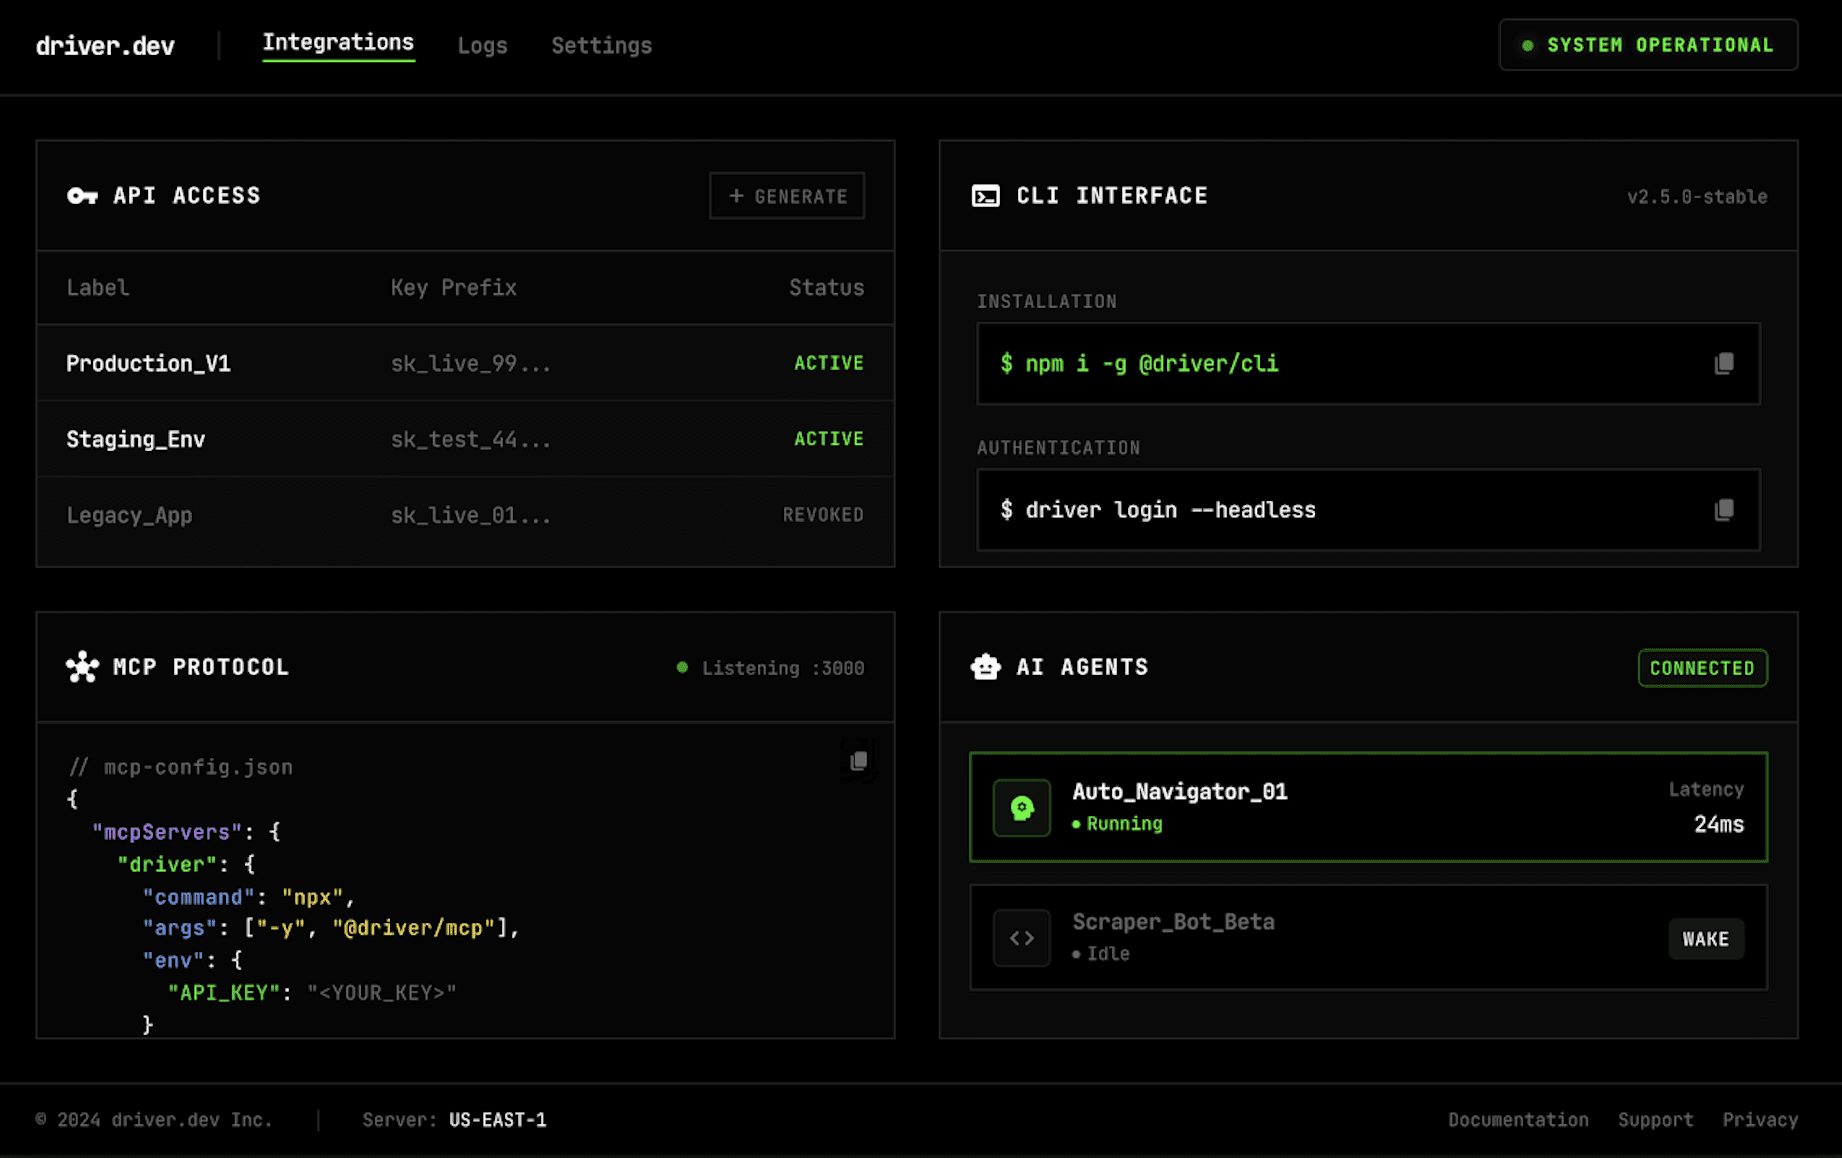Switch to the Logs tab
This screenshot has height=1158, width=1842.
[482, 45]
